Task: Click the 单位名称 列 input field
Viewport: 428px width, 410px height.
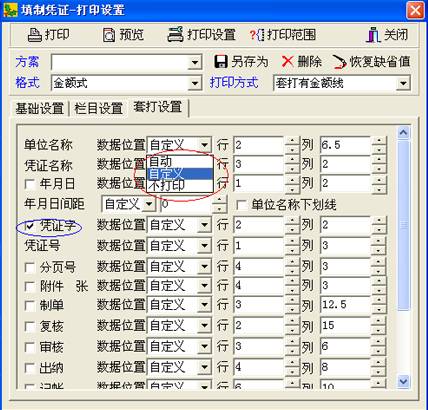Action: coord(345,145)
